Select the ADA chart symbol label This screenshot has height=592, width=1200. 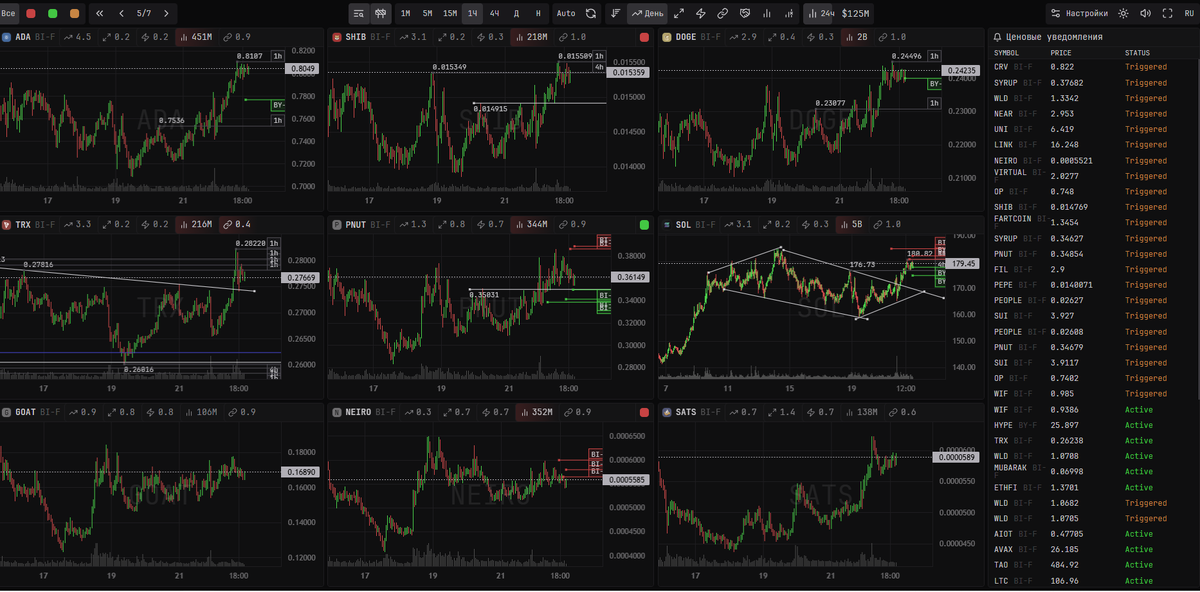23,37
